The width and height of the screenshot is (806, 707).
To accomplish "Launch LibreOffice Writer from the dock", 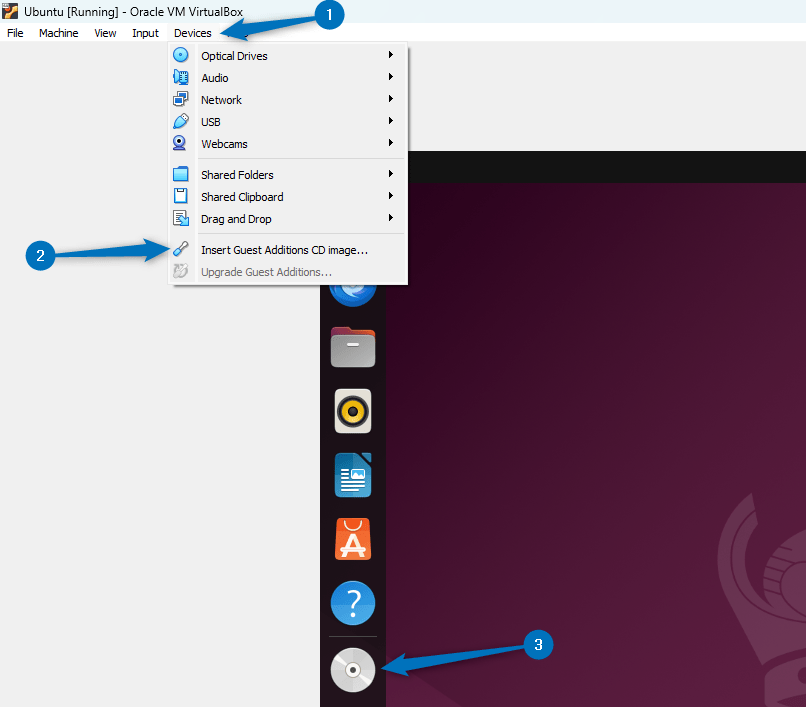I will [352, 475].
